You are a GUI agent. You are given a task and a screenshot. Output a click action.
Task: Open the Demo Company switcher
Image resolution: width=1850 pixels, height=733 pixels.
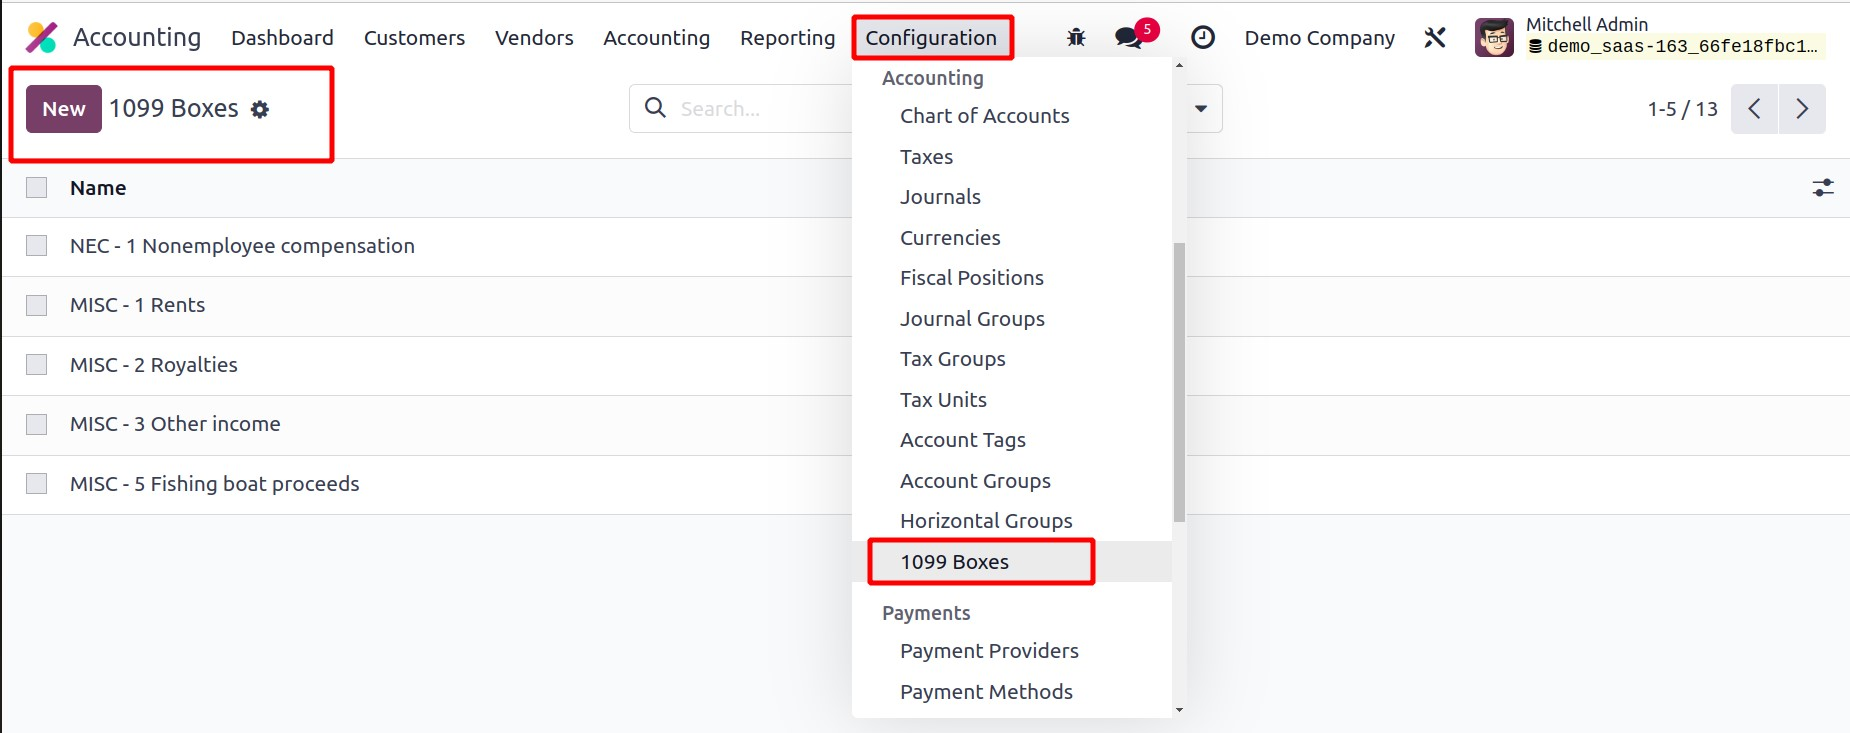tap(1319, 38)
